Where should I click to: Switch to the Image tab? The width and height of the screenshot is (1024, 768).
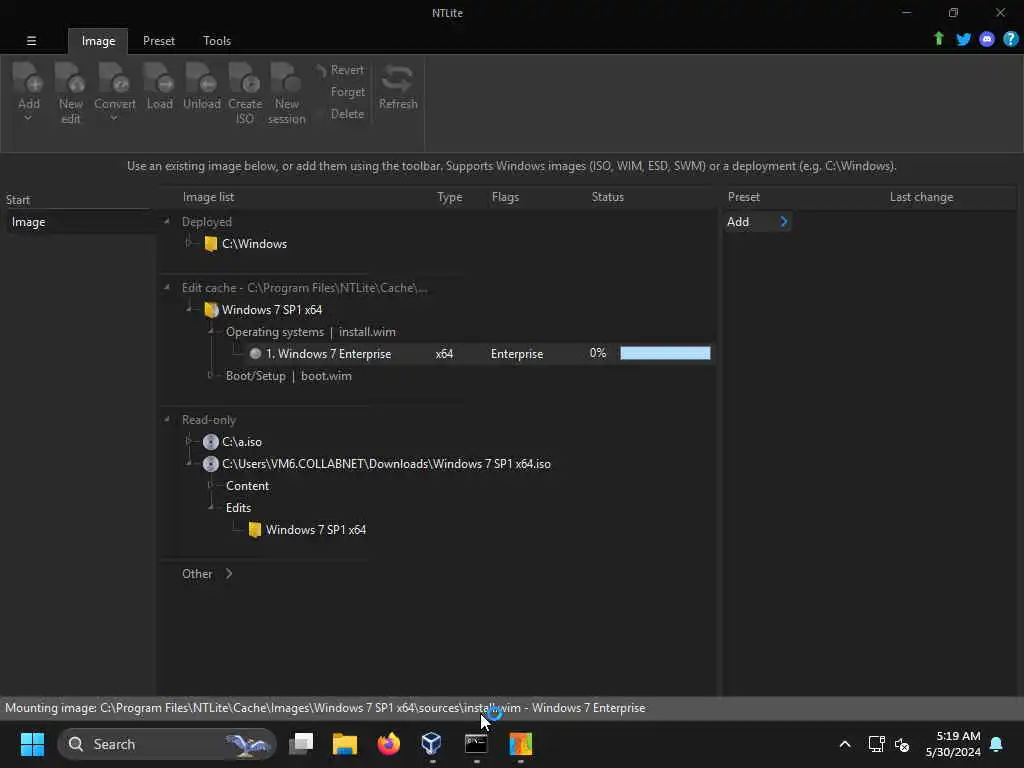tap(98, 40)
